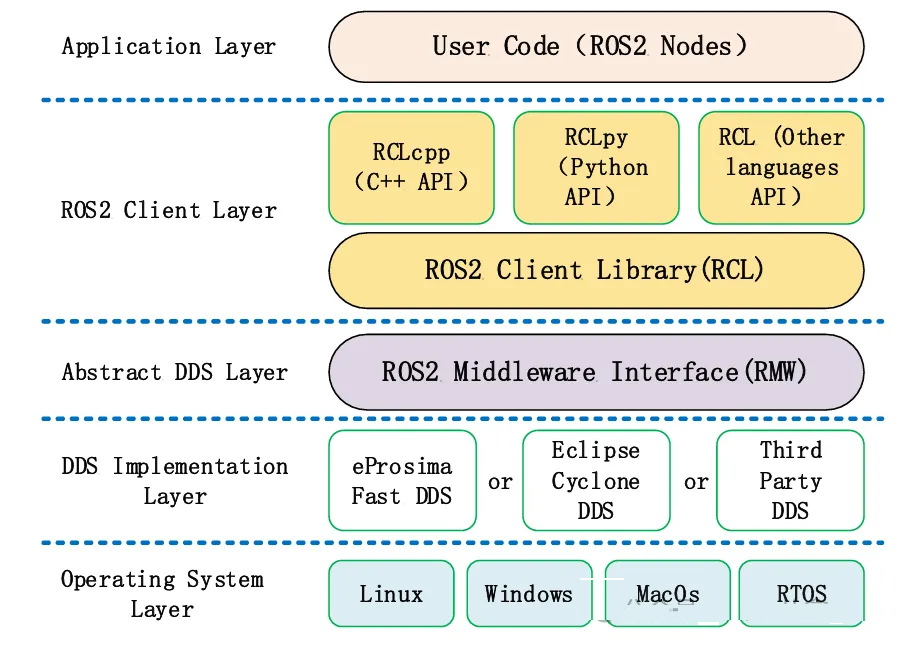Choose the Third Party DDS box
Screen dimensions: 910x647
790,481
